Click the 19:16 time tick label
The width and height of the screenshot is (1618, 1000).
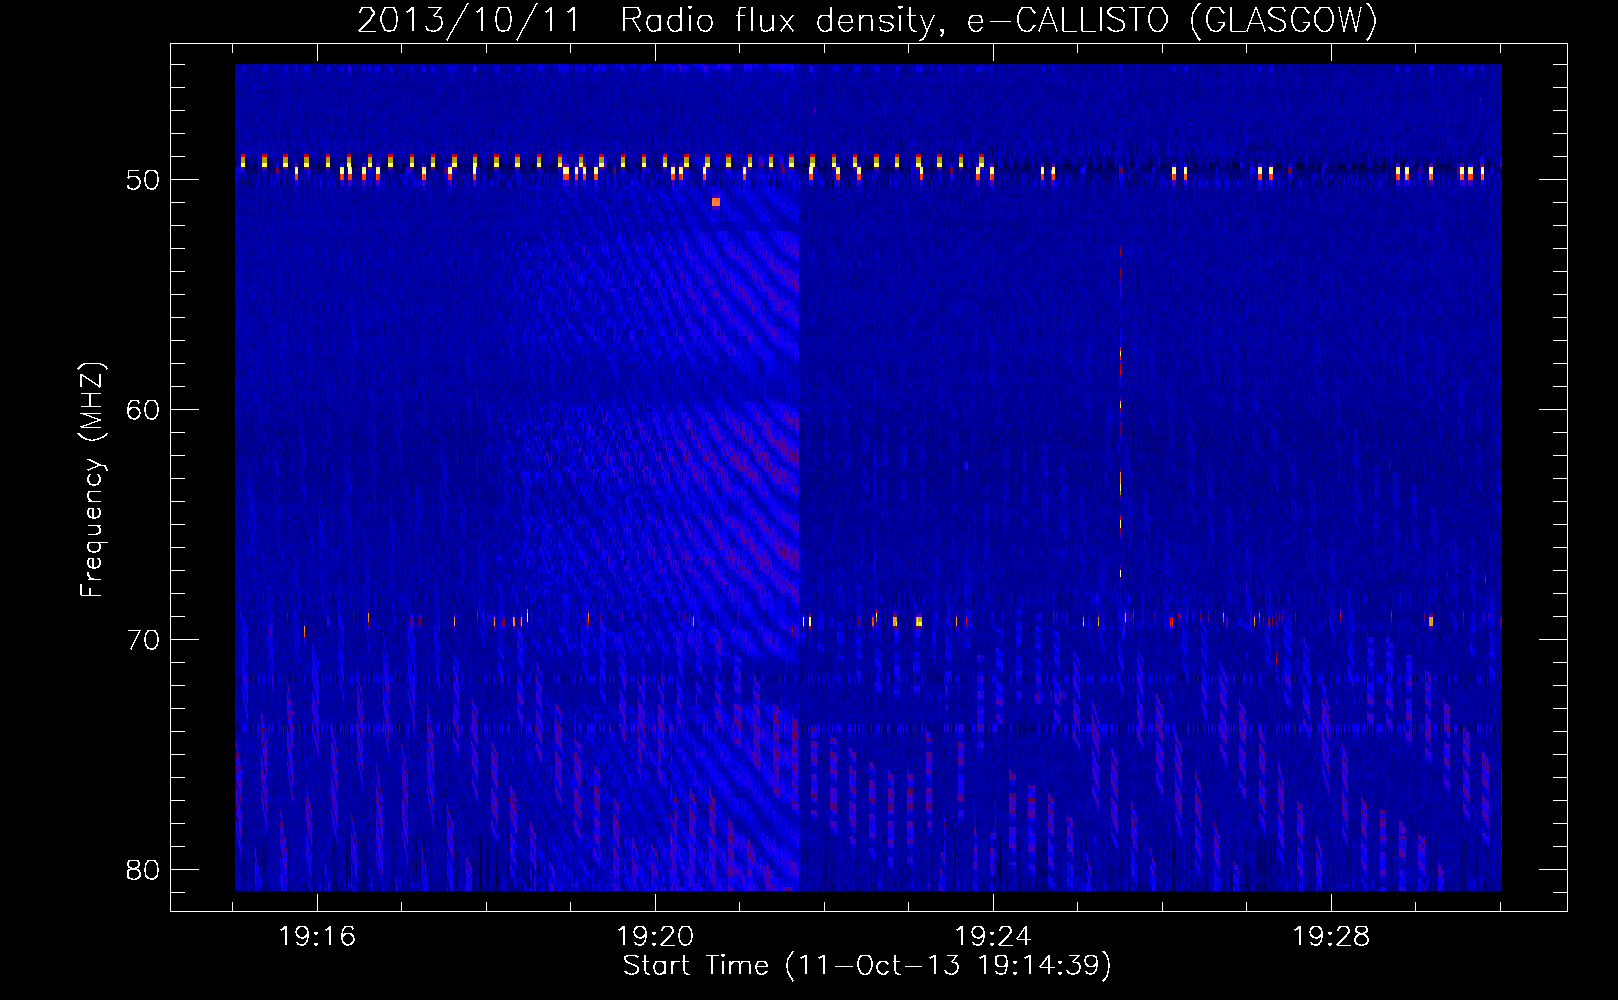(x=317, y=937)
